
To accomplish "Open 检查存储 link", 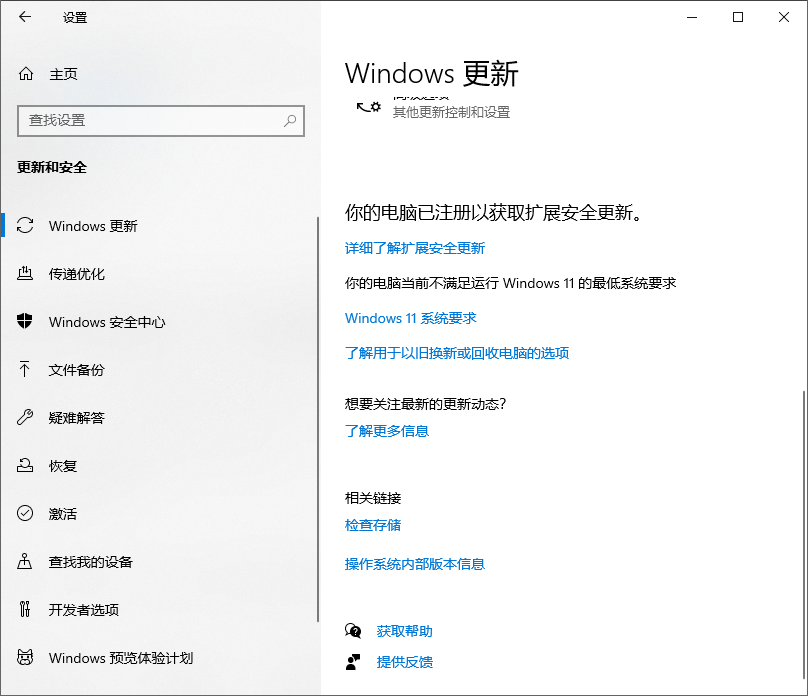I will pyautogui.click(x=373, y=525).
